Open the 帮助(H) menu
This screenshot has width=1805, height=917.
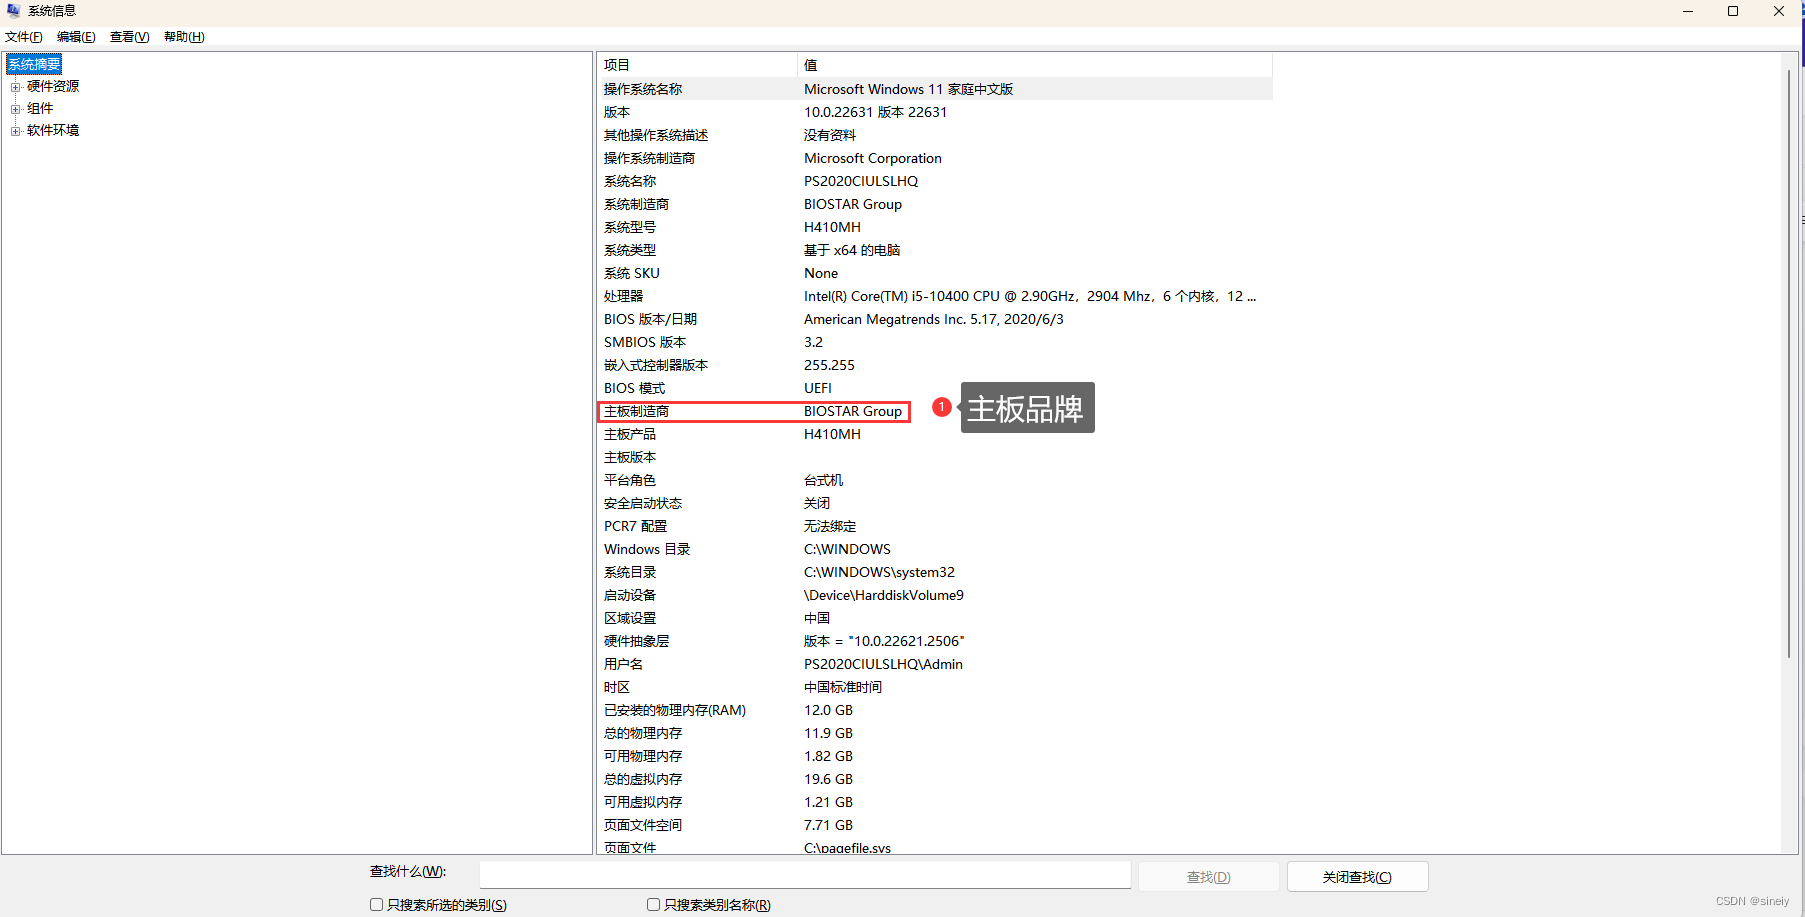184,37
